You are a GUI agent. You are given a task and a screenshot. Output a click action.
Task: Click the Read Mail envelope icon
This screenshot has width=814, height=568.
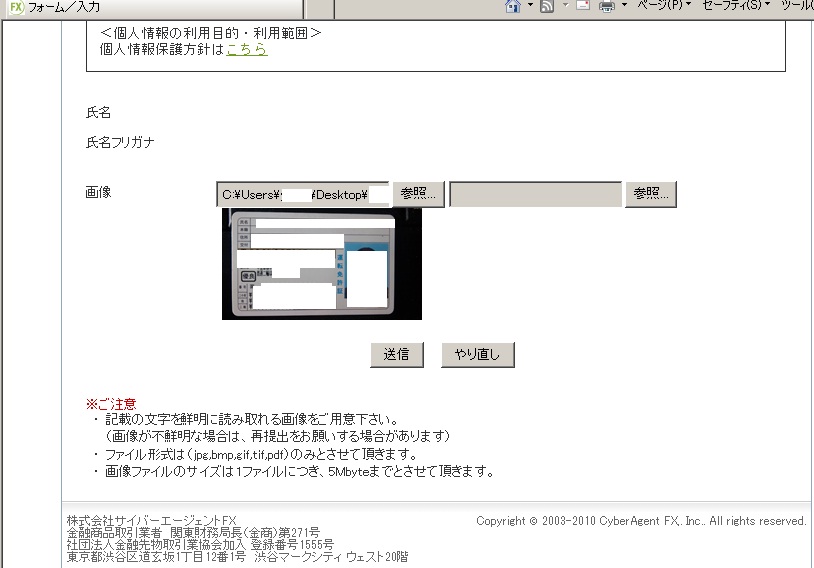click(582, 6)
